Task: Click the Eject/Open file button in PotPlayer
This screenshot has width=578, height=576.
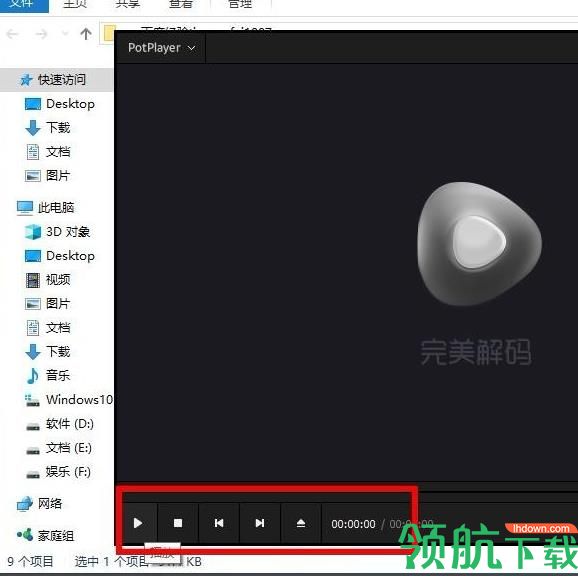Action: (x=301, y=523)
